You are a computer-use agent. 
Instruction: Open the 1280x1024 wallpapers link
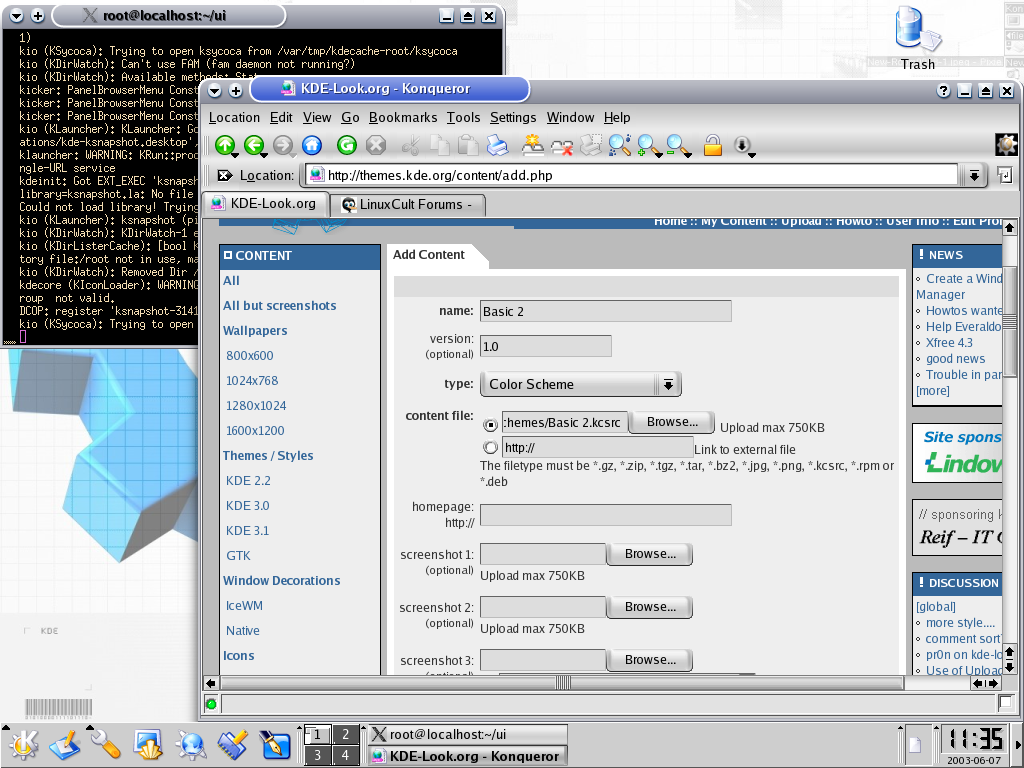point(256,406)
